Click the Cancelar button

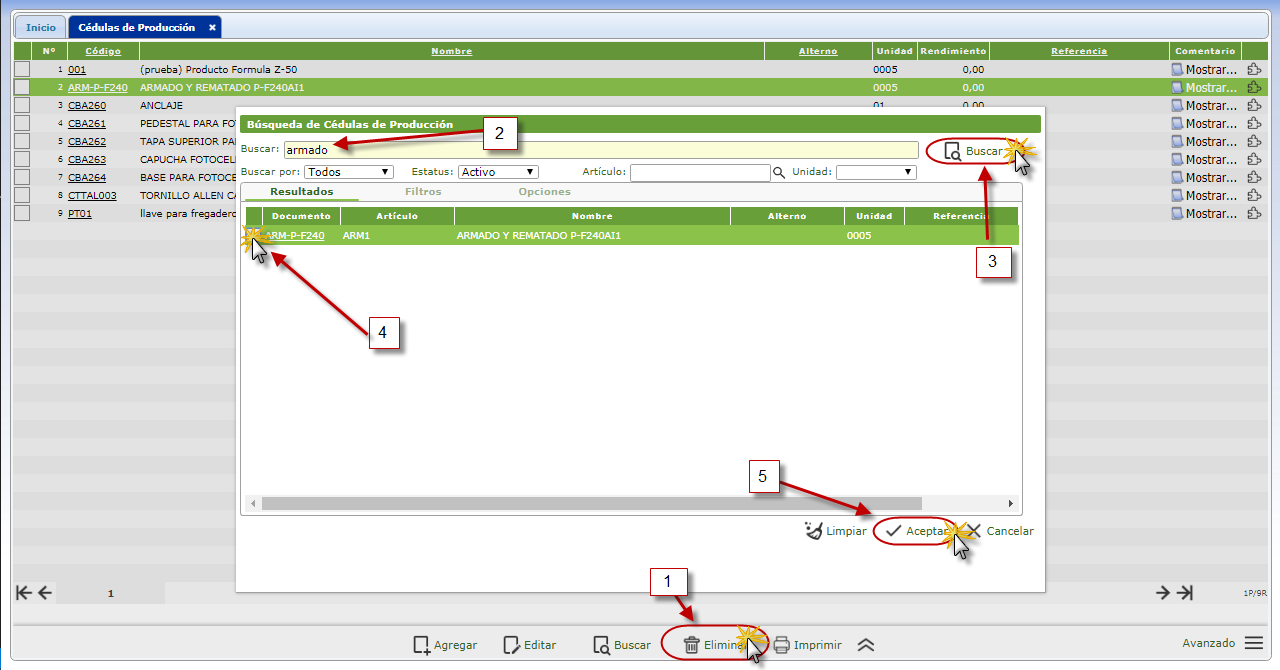[1001, 531]
